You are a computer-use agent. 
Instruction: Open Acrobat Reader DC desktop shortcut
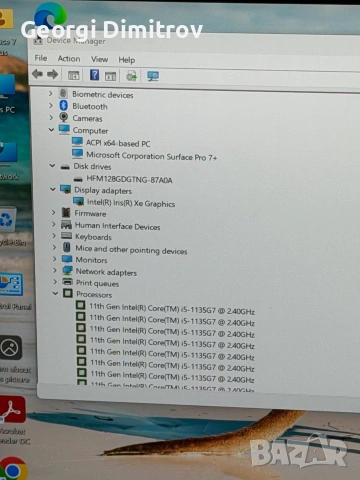click(13, 420)
